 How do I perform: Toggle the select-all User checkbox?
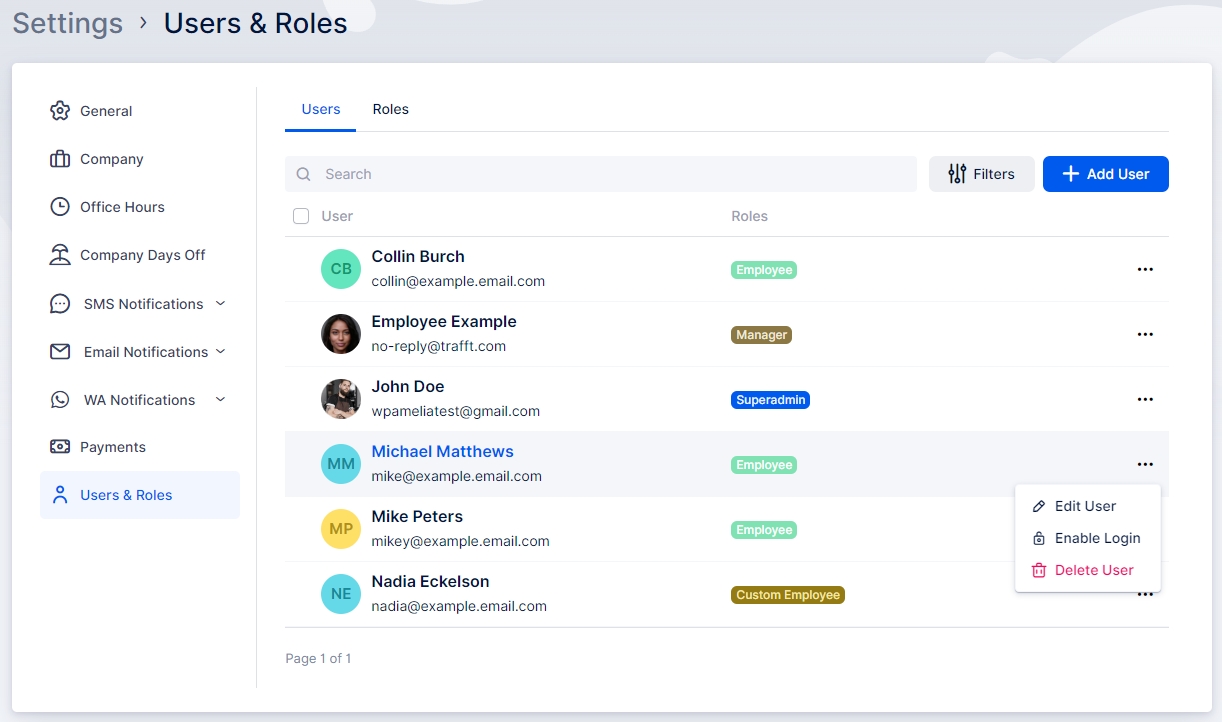click(x=301, y=216)
